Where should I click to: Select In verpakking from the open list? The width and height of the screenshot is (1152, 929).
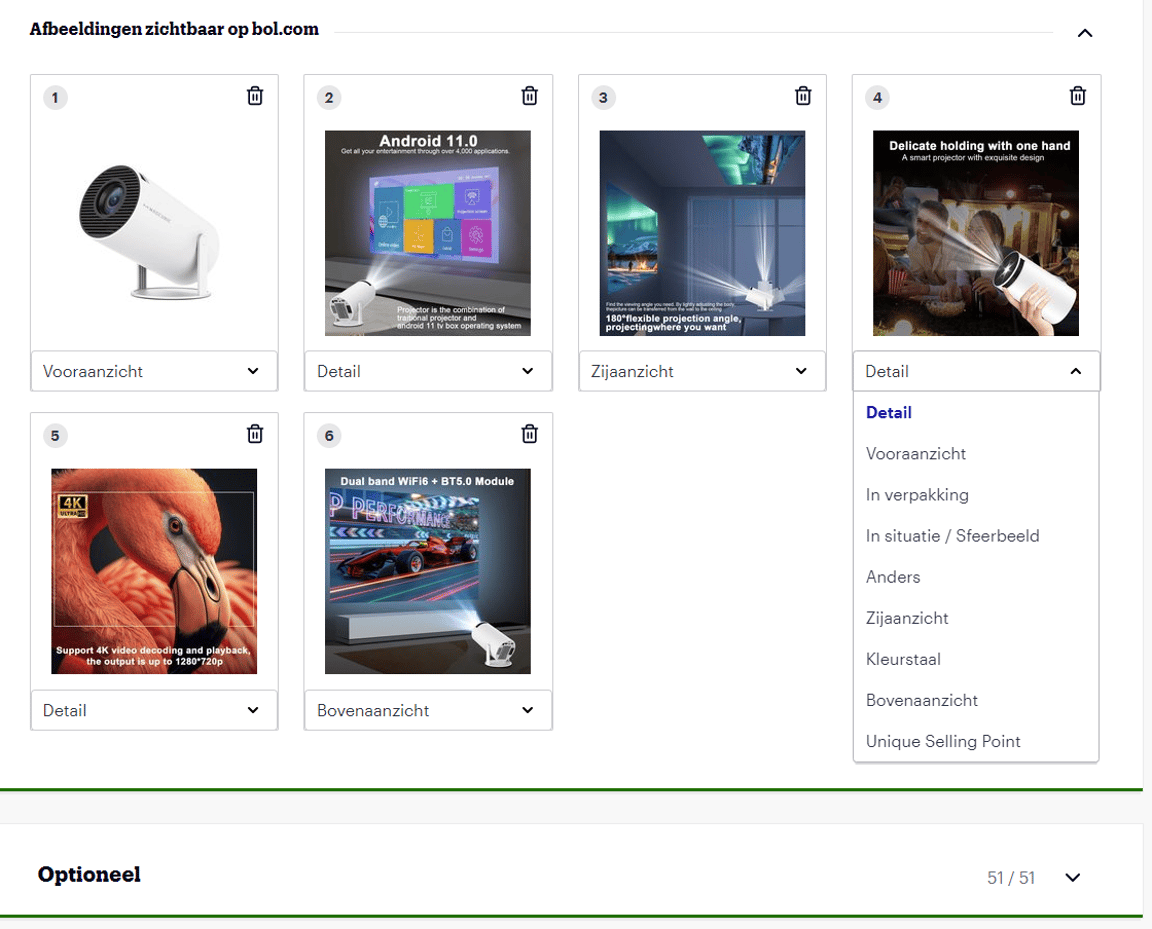pos(917,494)
